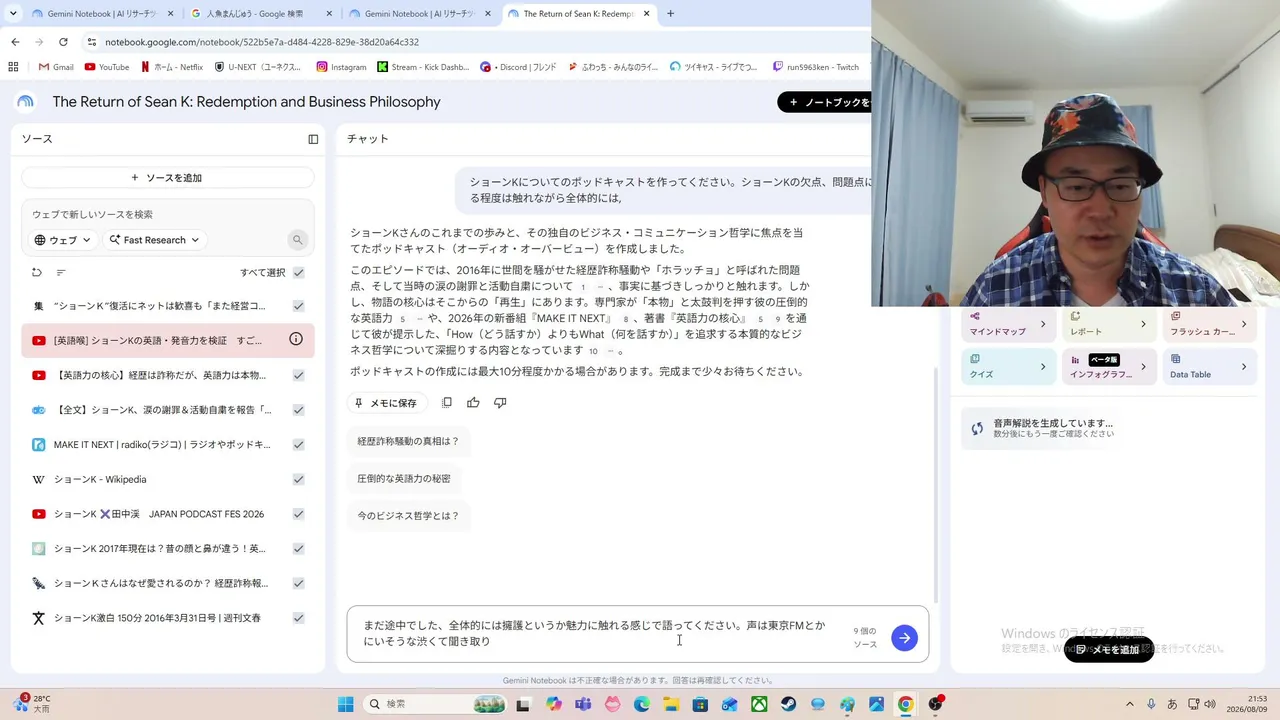Open Copilot from the taskbar

point(554,704)
